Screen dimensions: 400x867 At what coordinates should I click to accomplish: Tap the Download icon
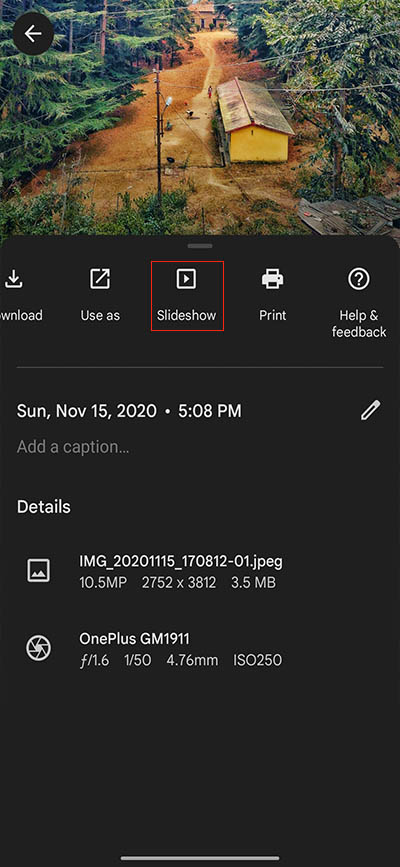click(13, 280)
